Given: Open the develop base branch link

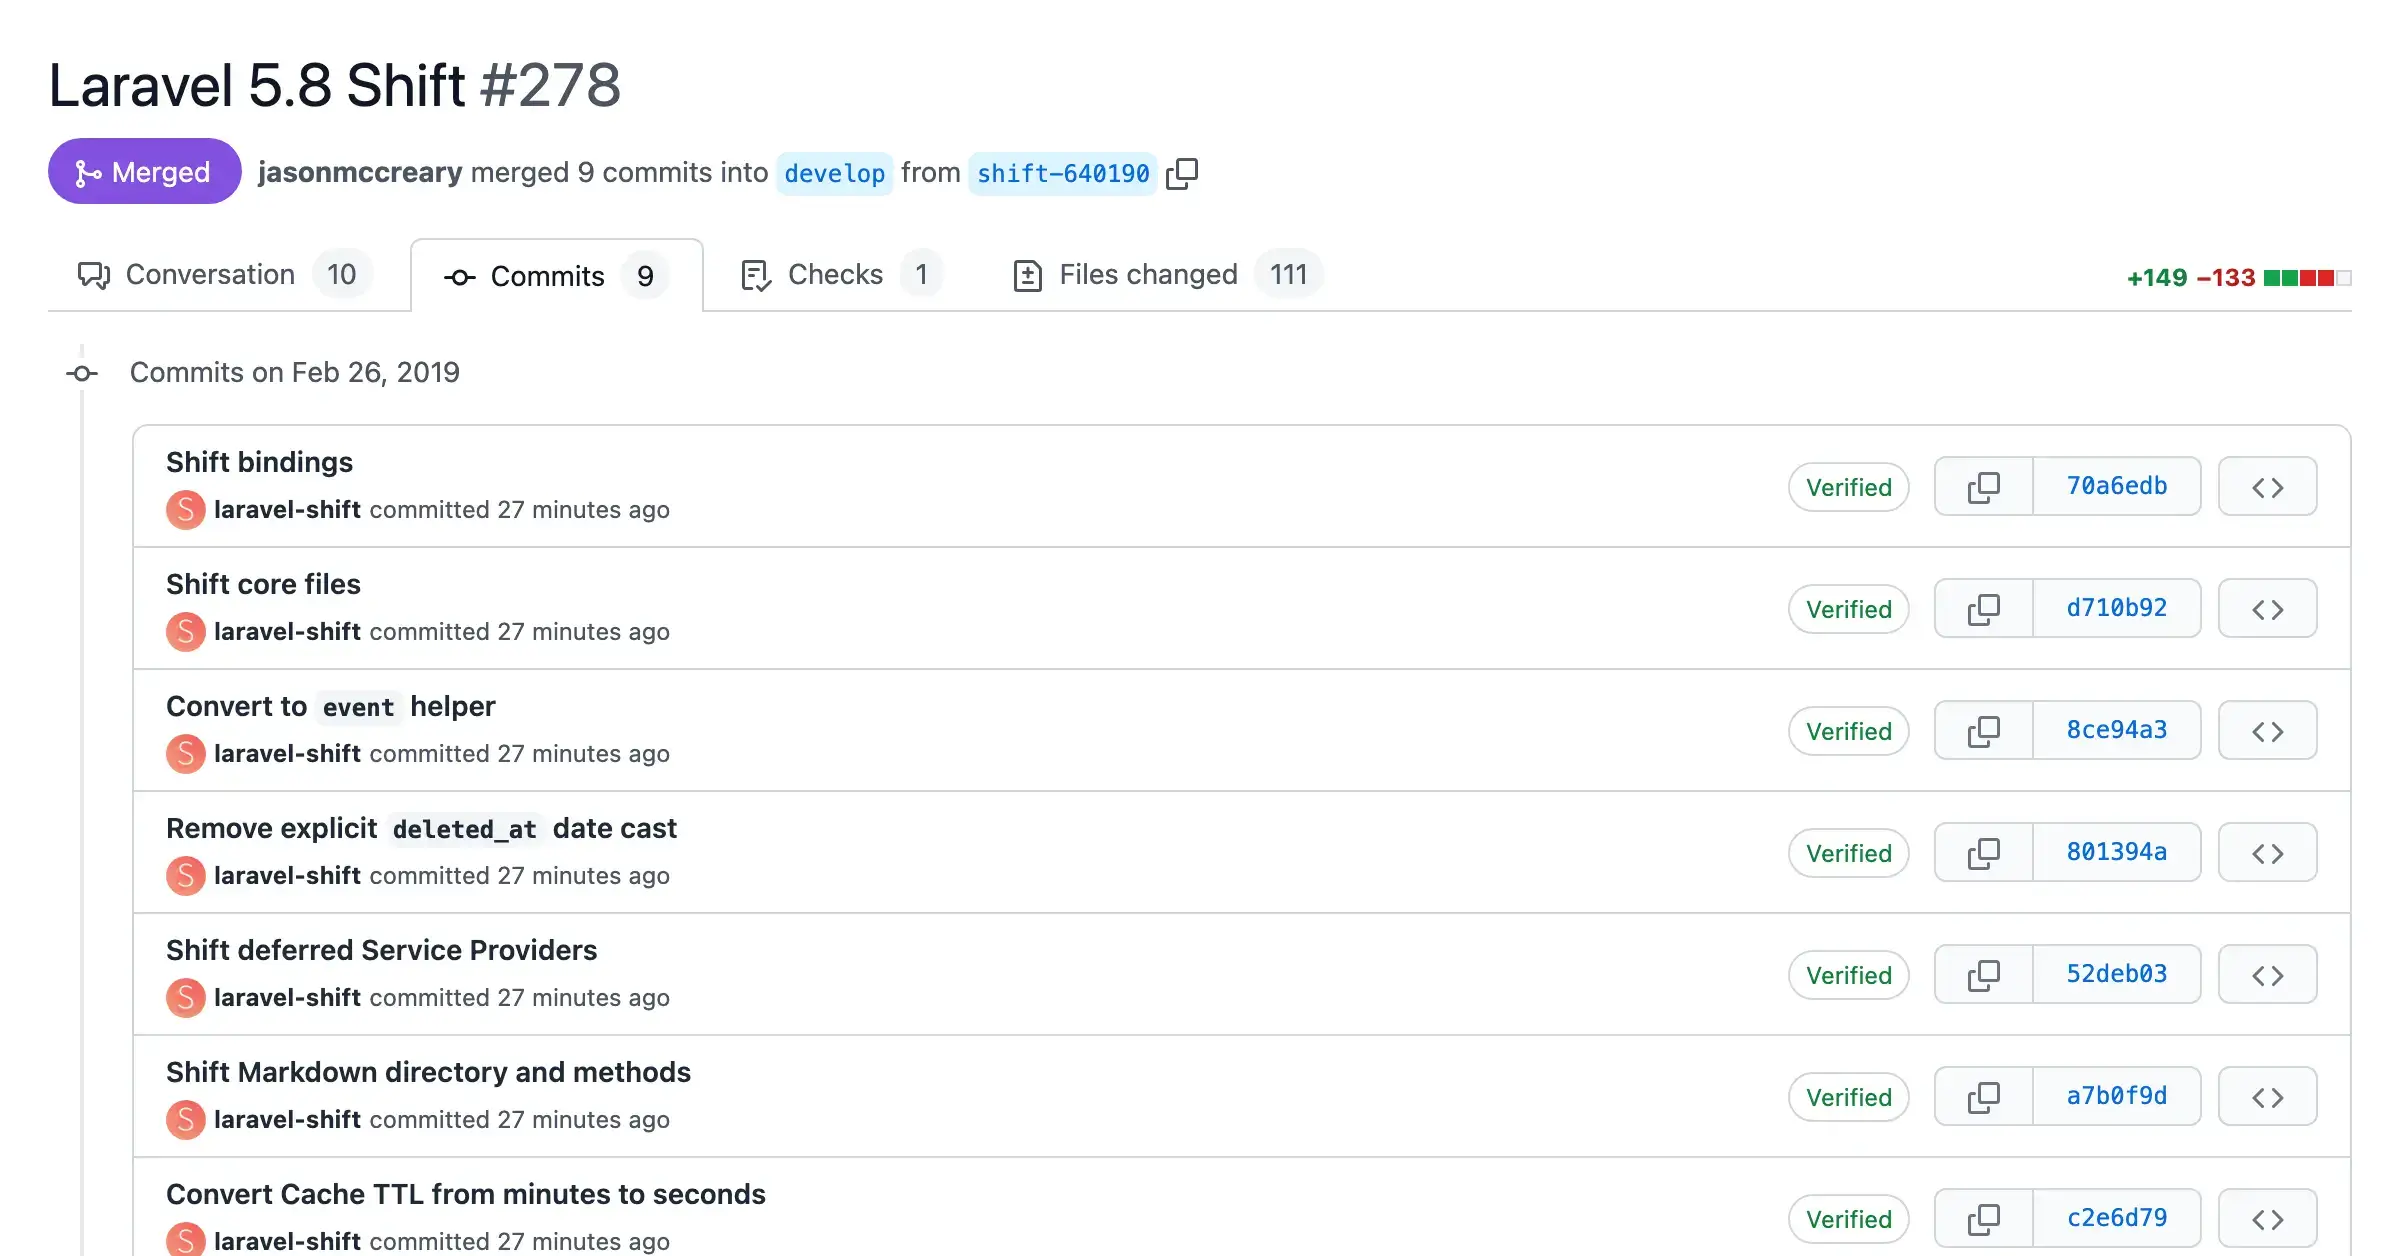Looking at the screenshot, I should 834,173.
